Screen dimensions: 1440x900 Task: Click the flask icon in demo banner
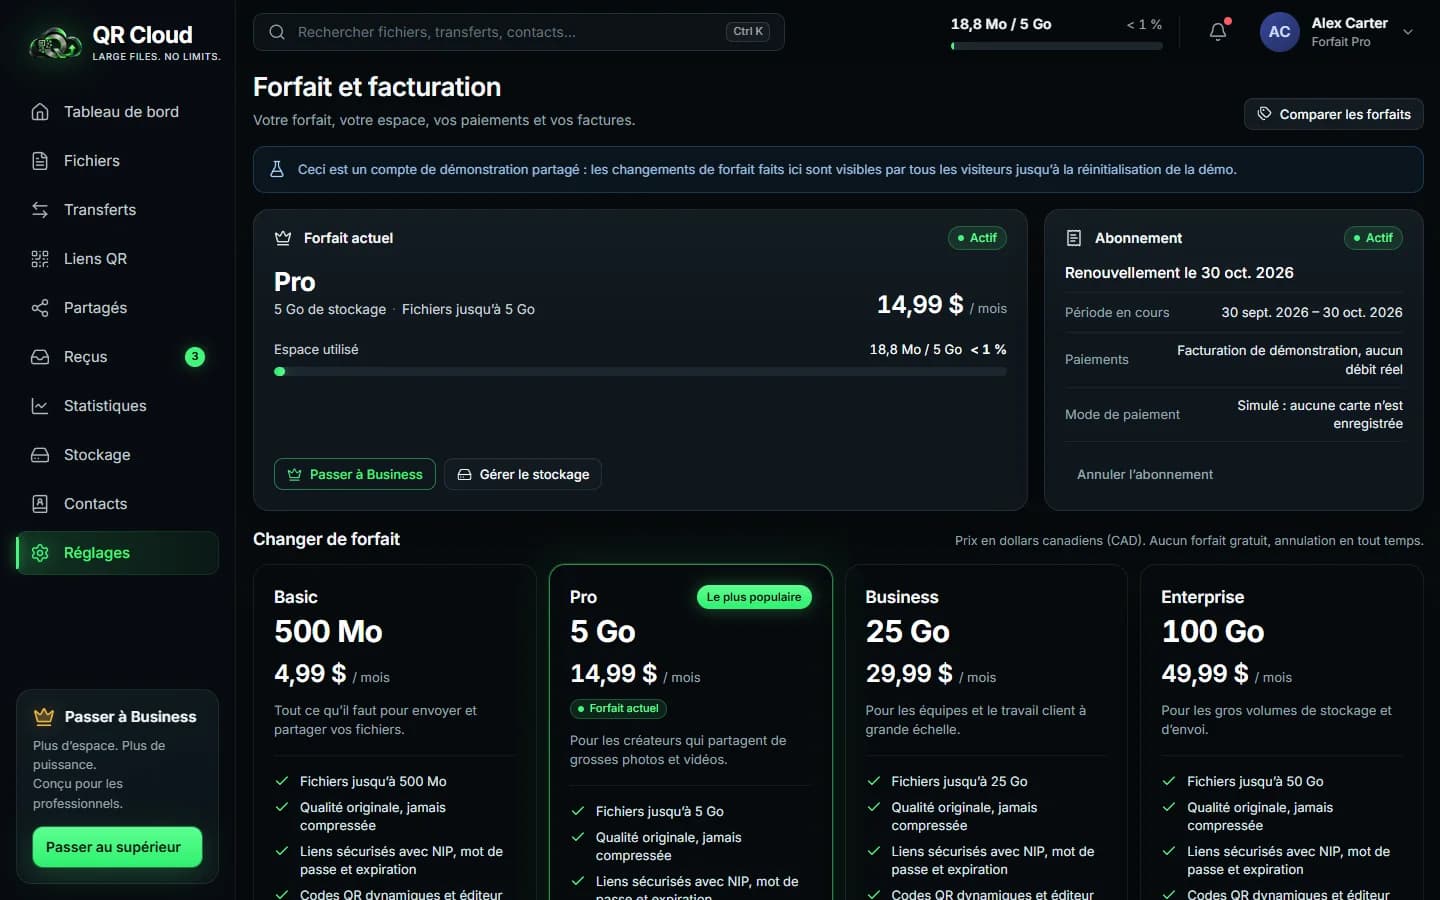pos(277,170)
